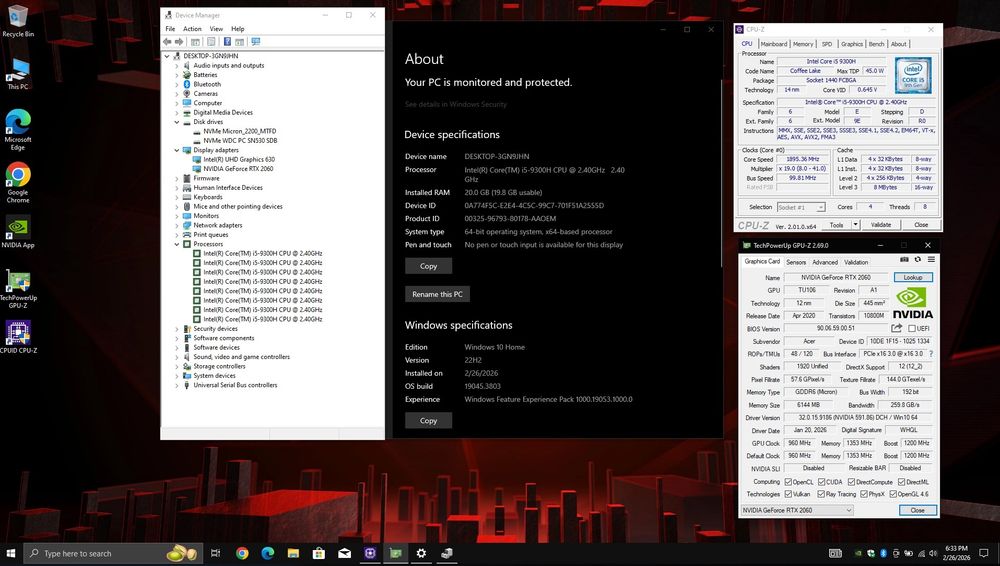Open the notification center icon on taskbar
The image size is (1000, 566).
click(983, 553)
